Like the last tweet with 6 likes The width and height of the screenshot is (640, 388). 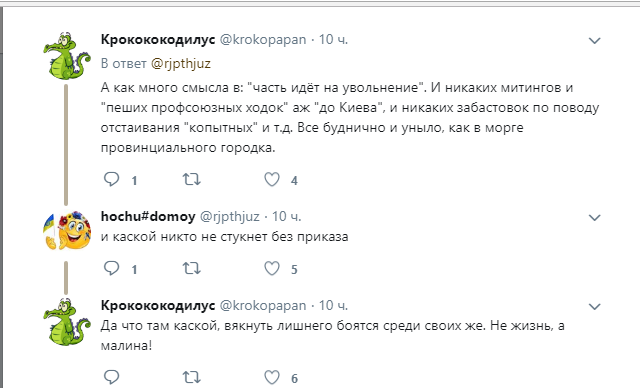coord(272,377)
